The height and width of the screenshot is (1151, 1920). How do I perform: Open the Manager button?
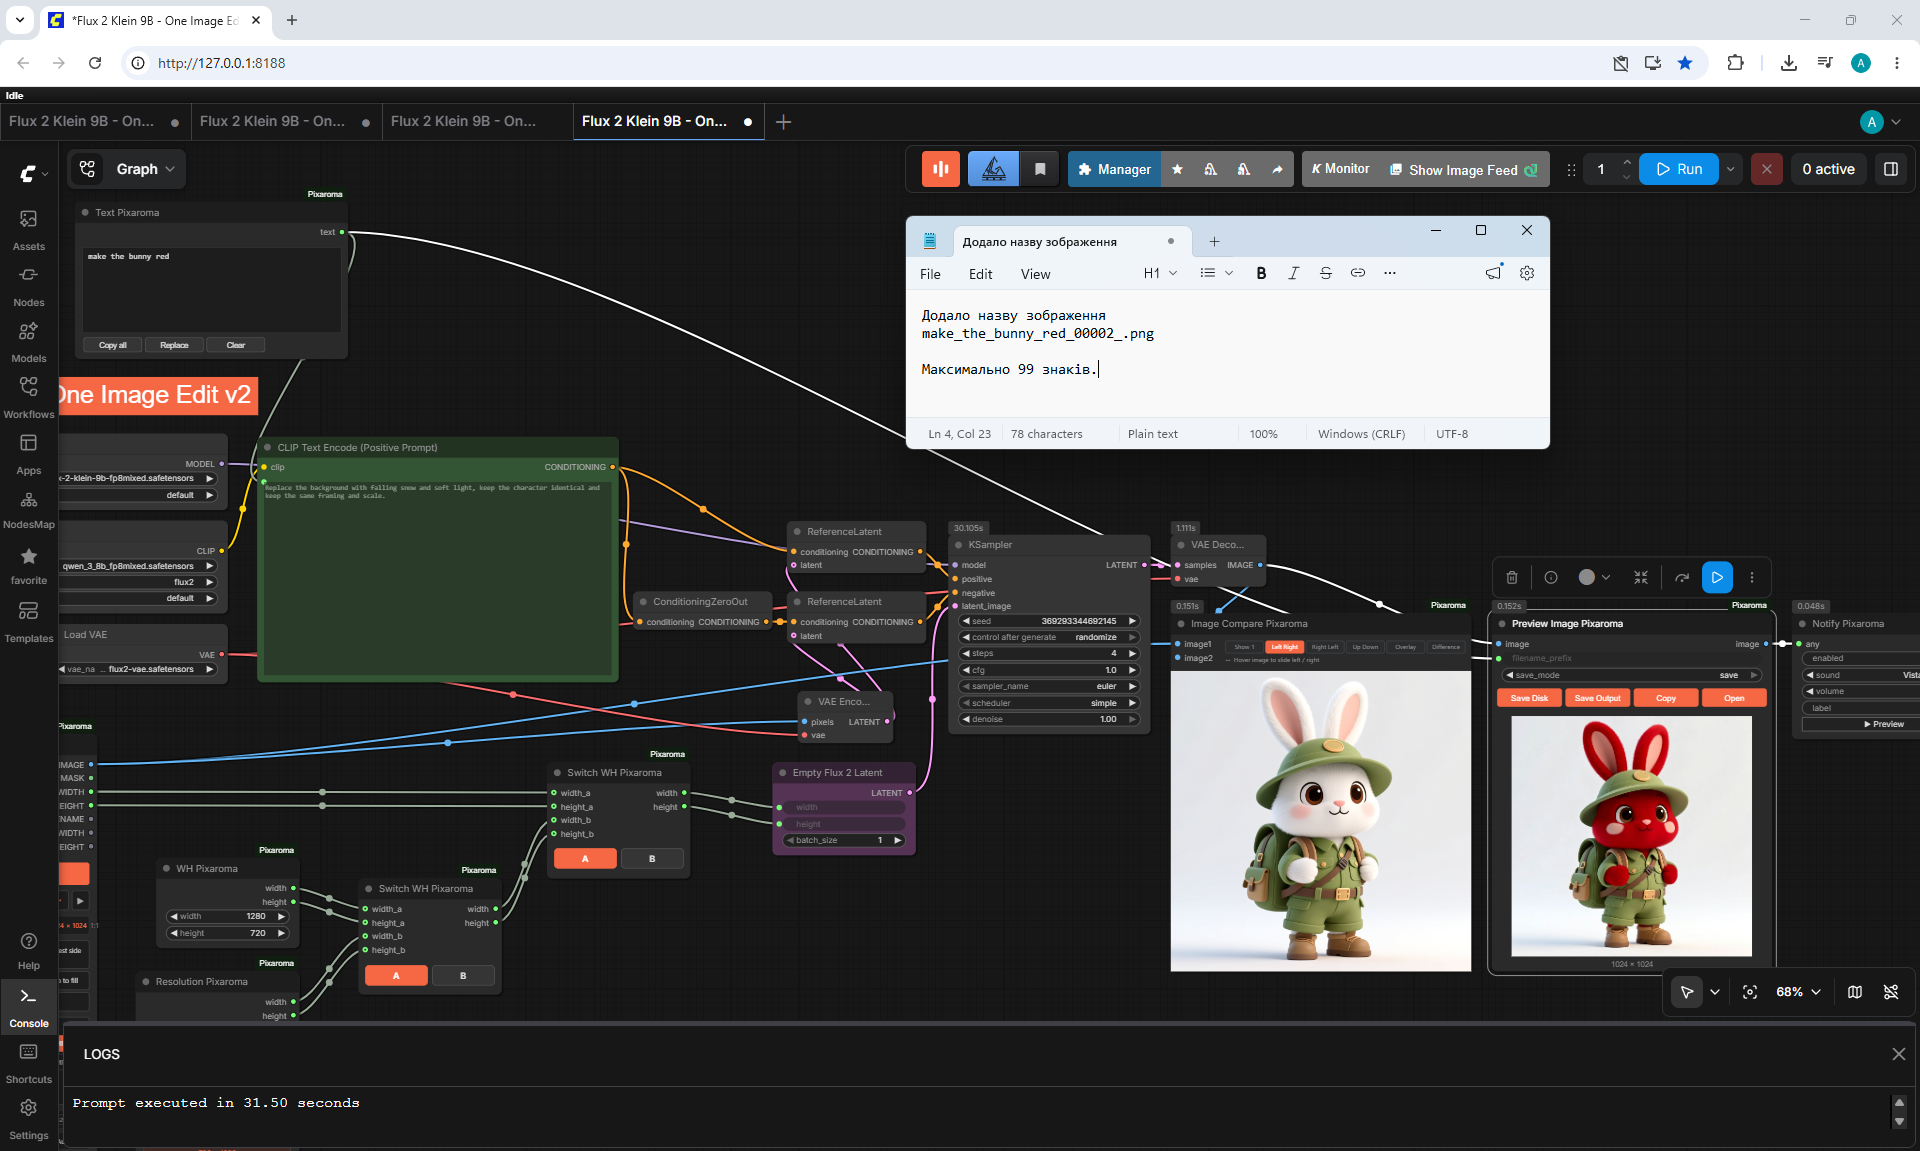click(1115, 169)
